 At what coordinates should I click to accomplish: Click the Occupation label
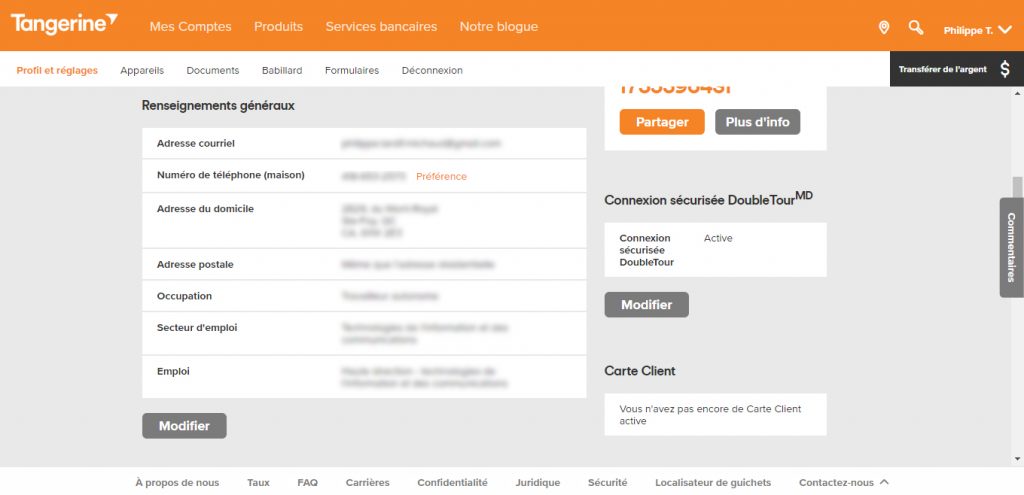184,296
